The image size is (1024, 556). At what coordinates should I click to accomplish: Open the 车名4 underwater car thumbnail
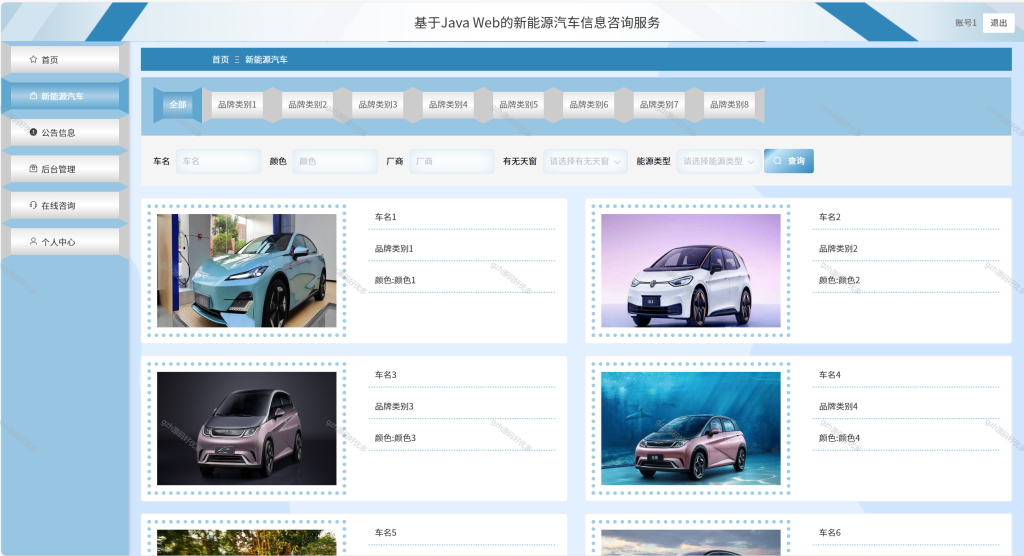[x=691, y=429]
